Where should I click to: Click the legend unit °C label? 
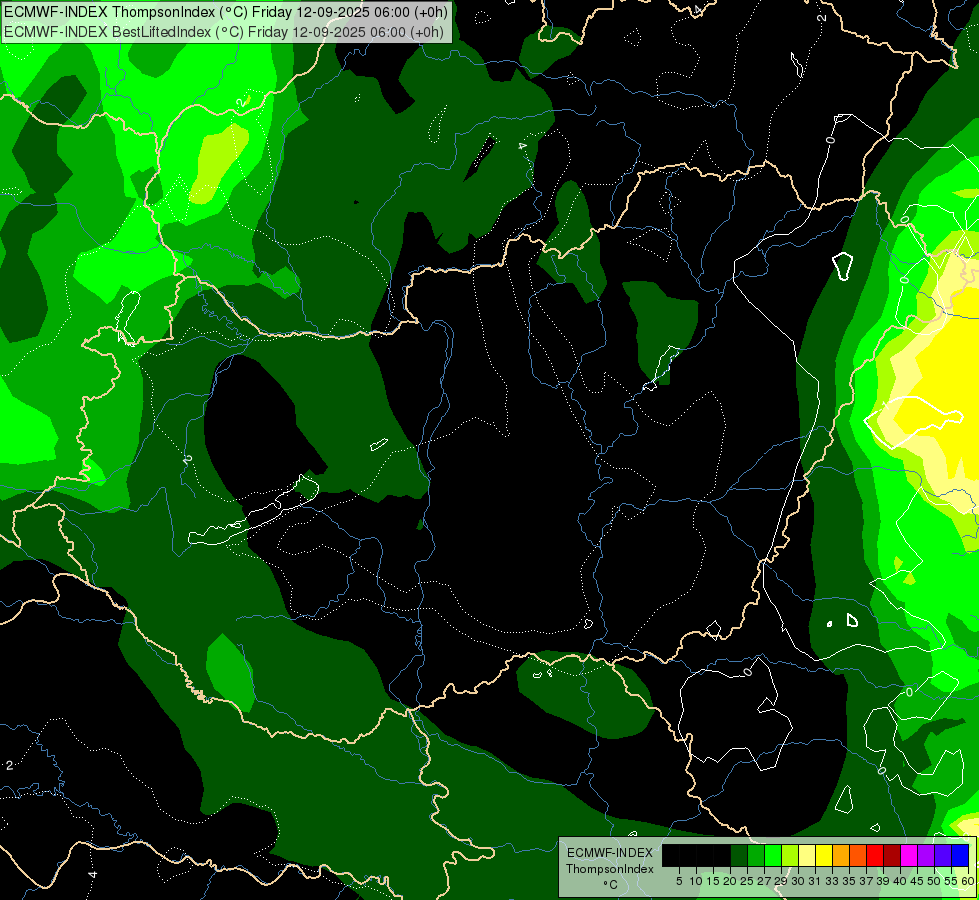coord(610,885)
